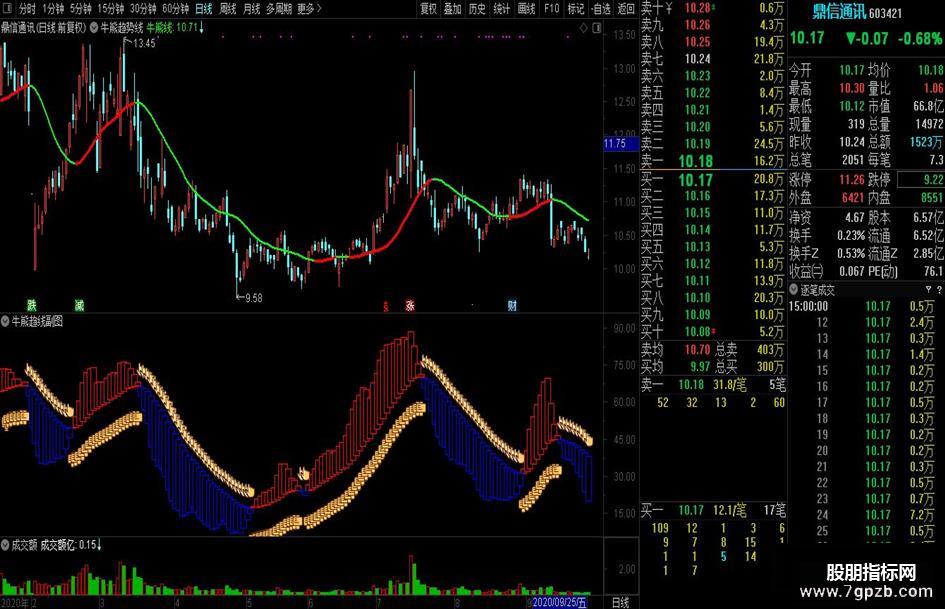Switch to the 5分钟 period tab
945x609 pixels.
80,8
